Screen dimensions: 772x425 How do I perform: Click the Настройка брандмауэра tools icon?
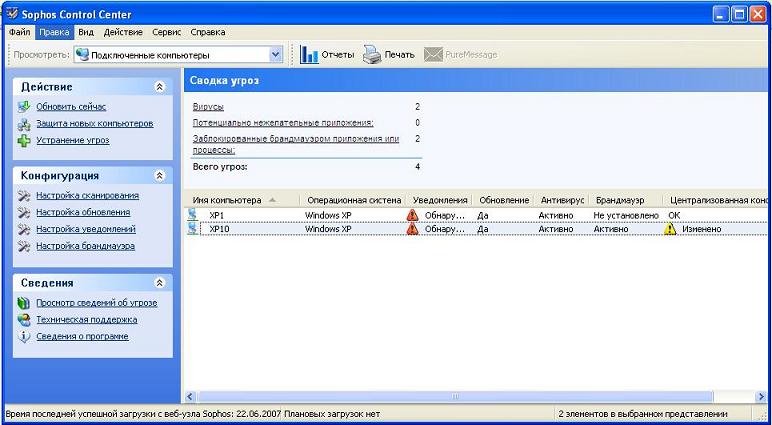(24, 246)
